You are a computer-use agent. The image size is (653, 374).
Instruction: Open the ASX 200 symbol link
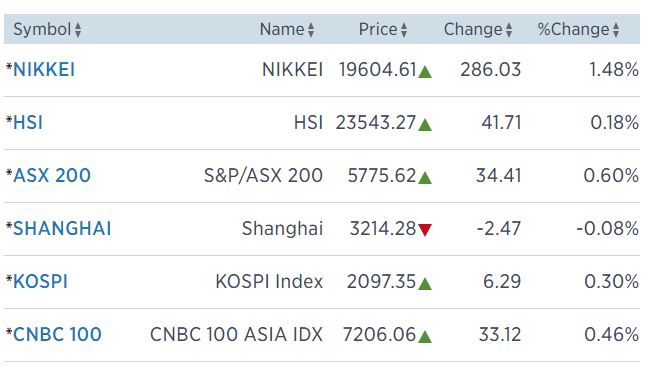(52, 175)
